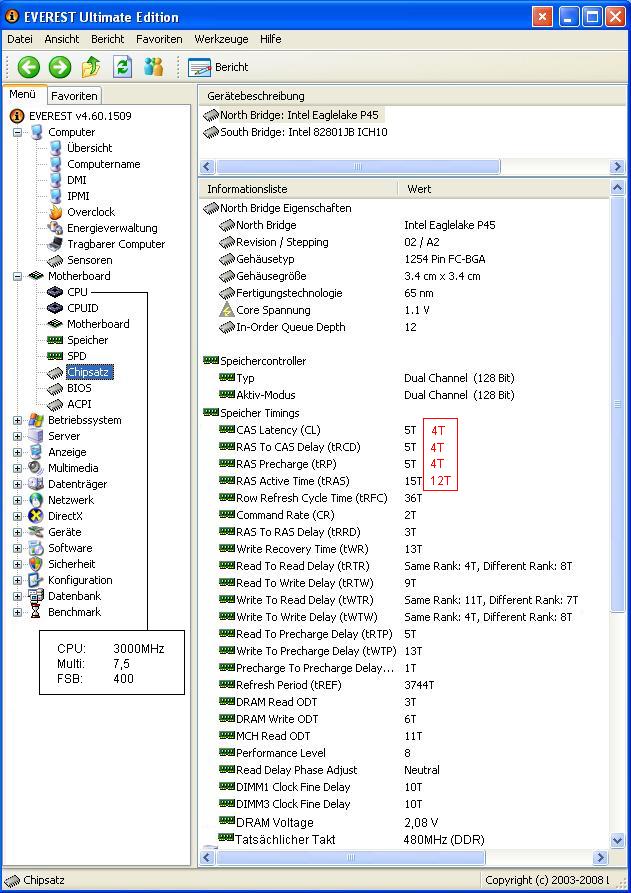Click the SPD memory icon
The height and width of the screenshot is (893, 631).
(x=55, y=356)
